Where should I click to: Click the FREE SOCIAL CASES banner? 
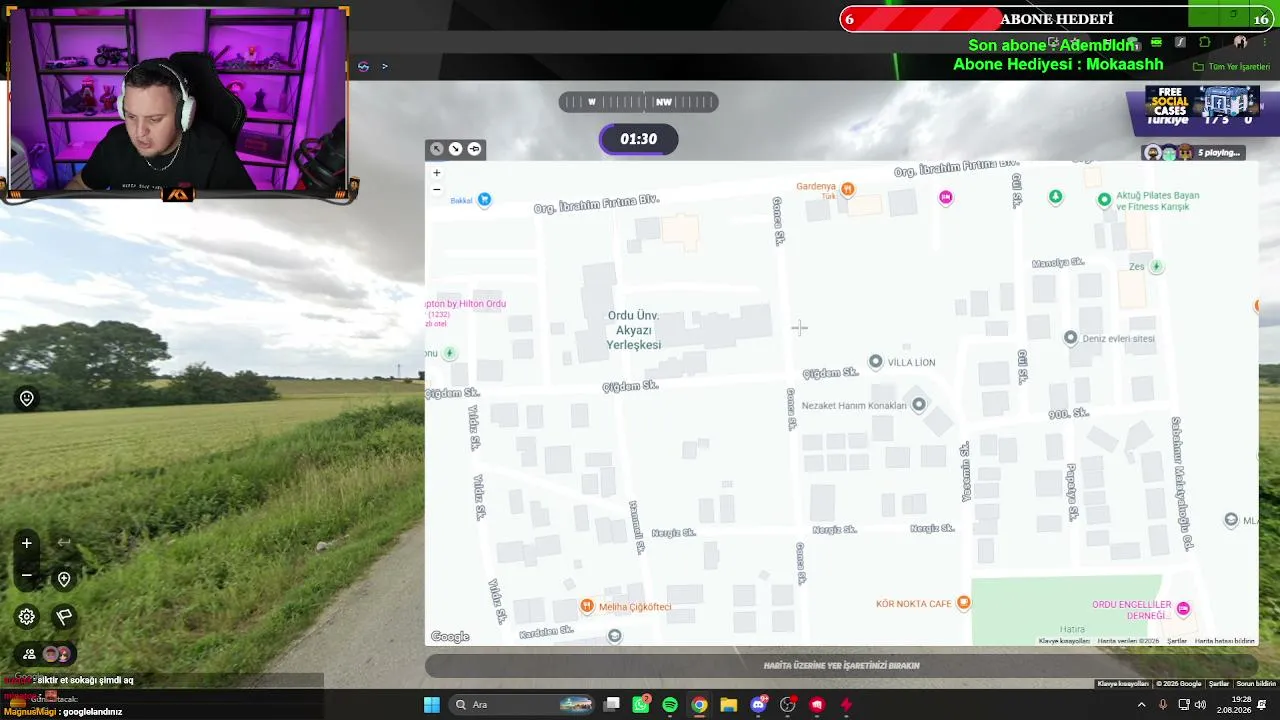pyautogui.click(x=1202, y=102)
